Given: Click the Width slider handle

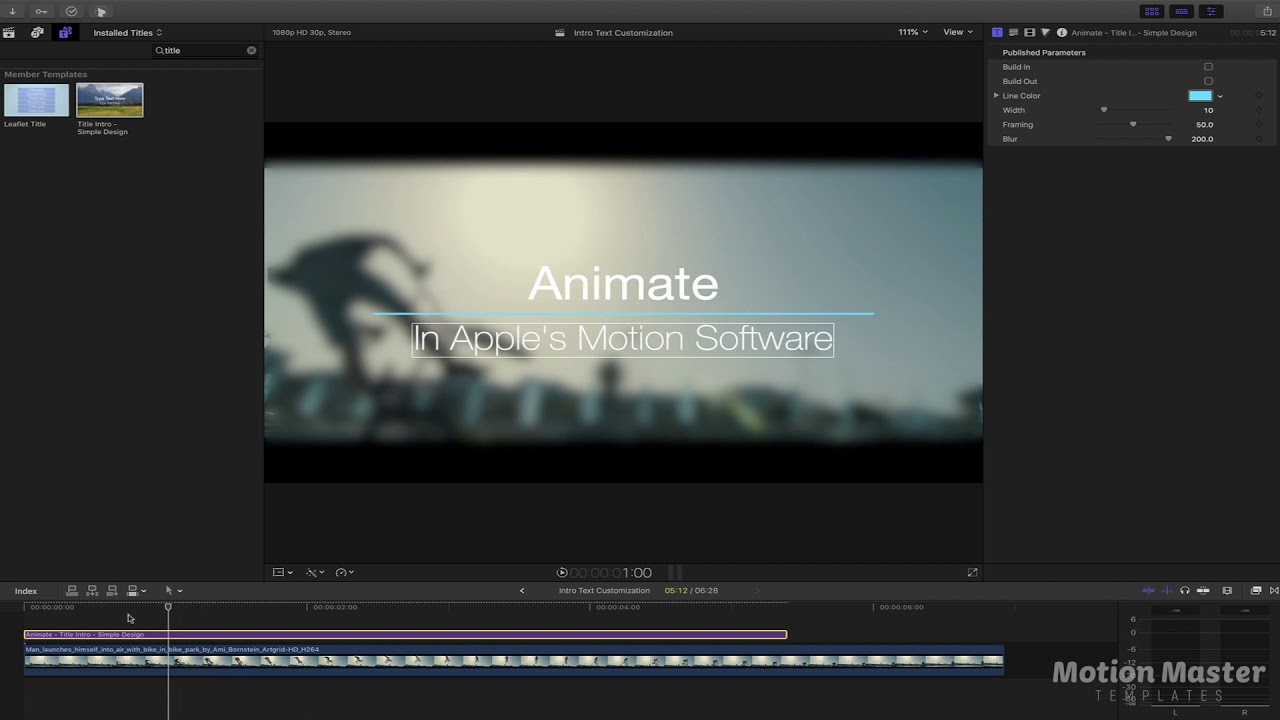Looking at the screenshot, I should pos(1104,110).
